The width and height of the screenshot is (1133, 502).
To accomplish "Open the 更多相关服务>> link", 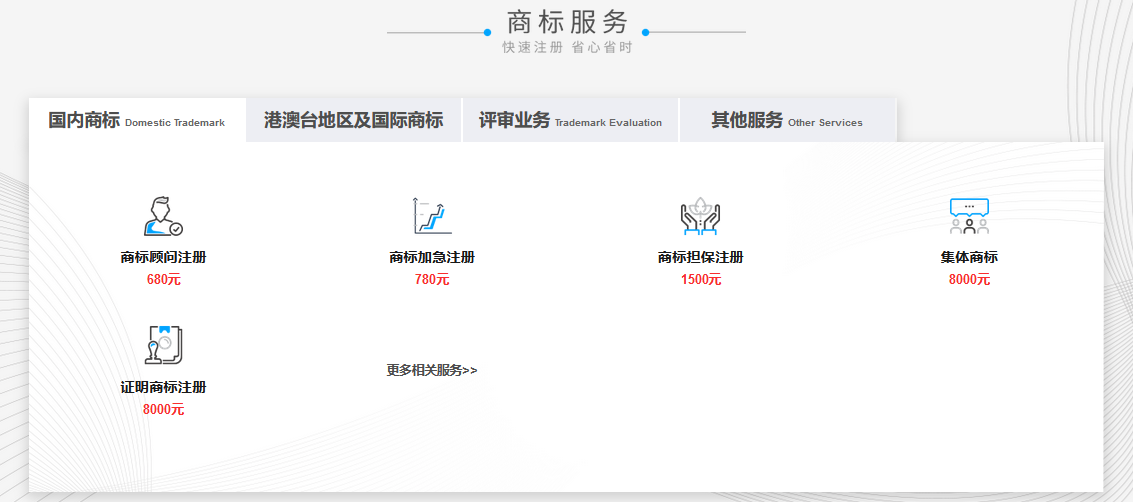I will point(432,370).
